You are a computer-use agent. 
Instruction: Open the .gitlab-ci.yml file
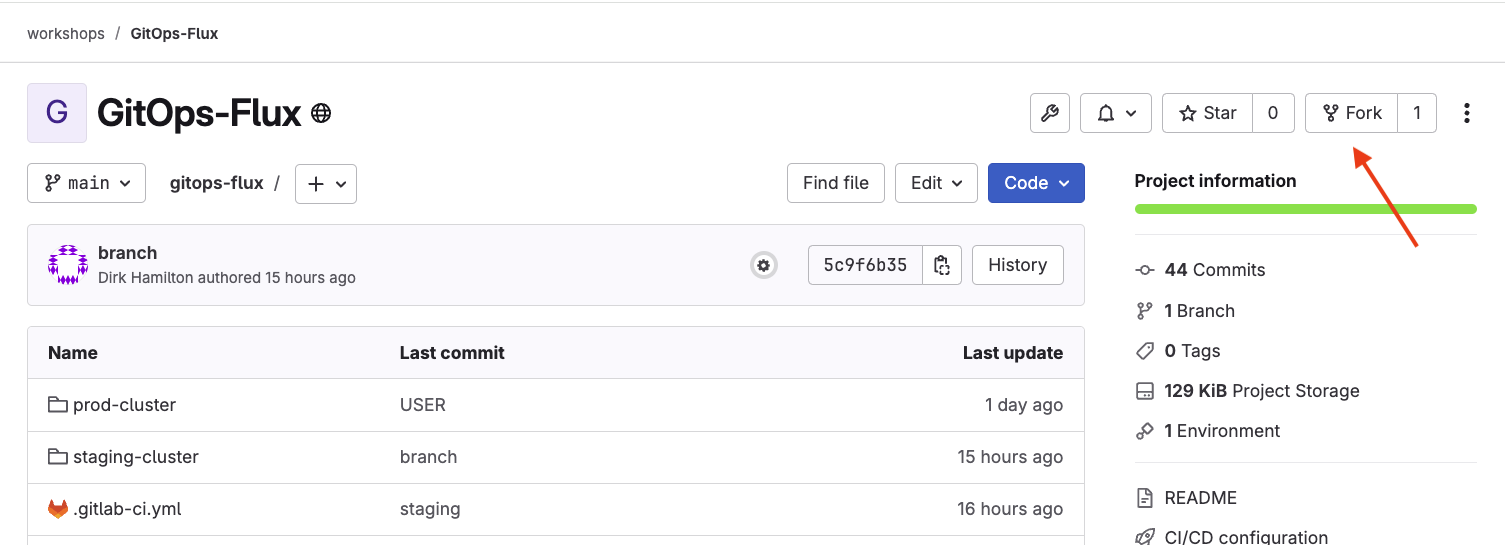click(127, 509)
